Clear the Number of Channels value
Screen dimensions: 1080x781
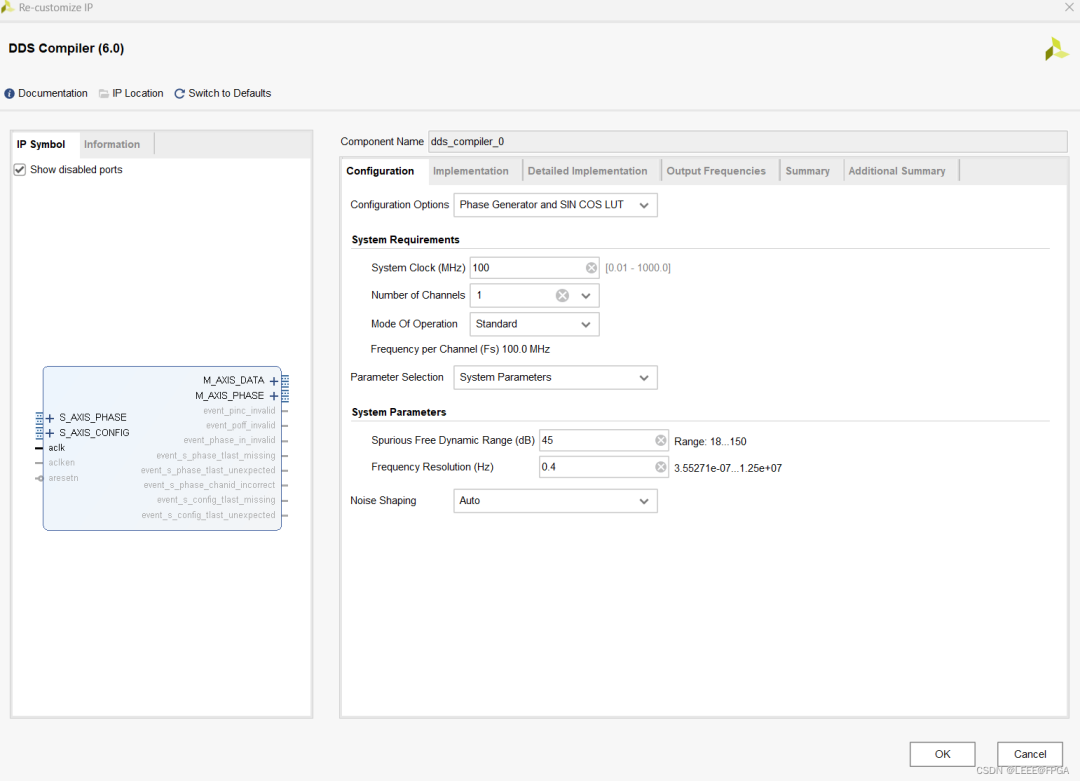[563, 295]
